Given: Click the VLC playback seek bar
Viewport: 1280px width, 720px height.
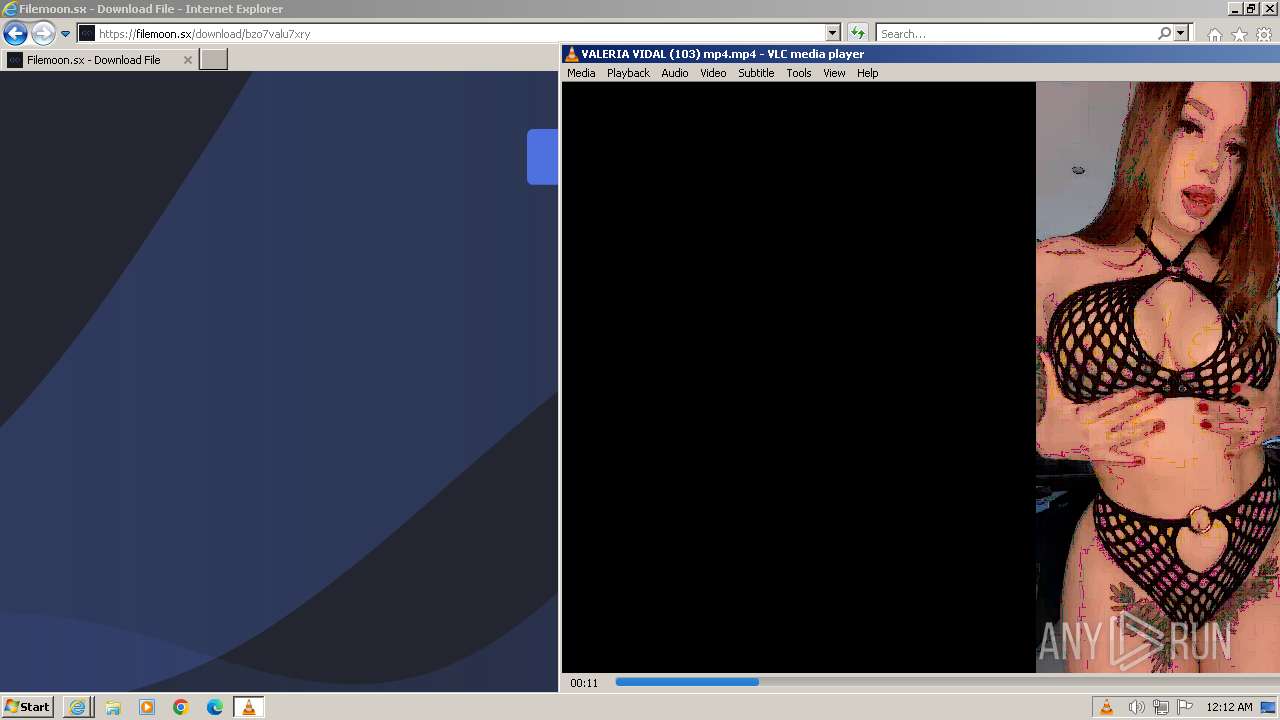Looking at the screenshot, I should pos(946,682).
